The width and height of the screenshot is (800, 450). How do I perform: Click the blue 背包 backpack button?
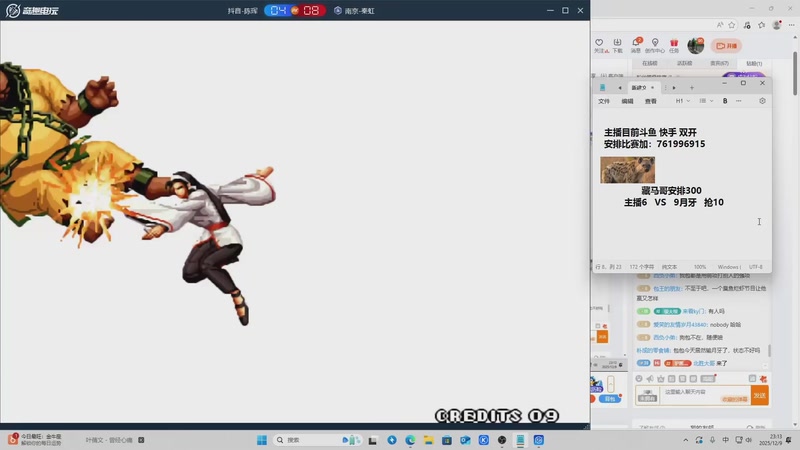610,398
